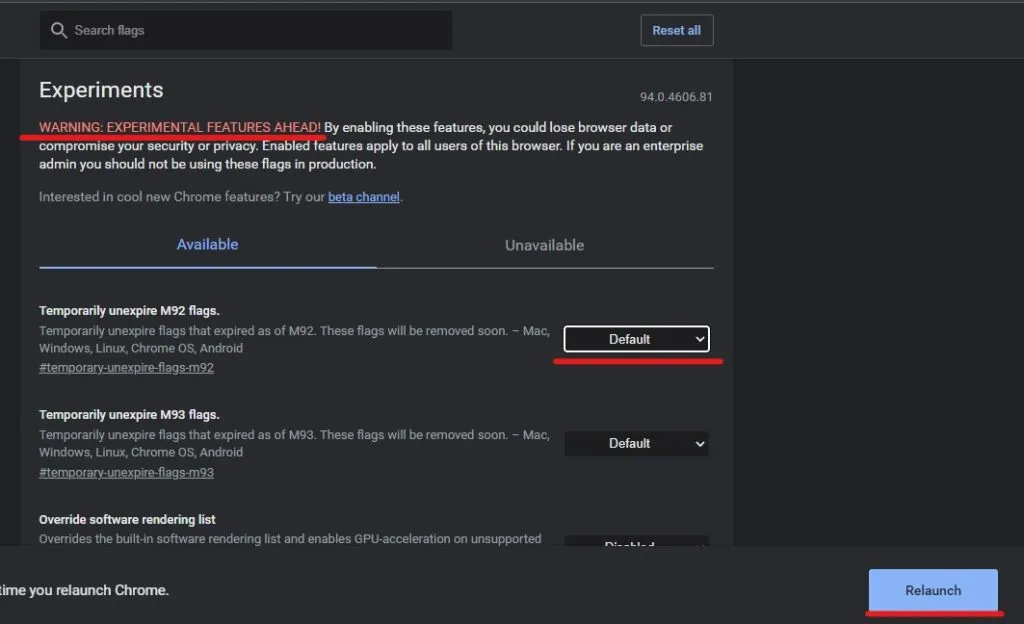Click the search magnifying glass icon

pyautogui.click(x=59, y=30)
